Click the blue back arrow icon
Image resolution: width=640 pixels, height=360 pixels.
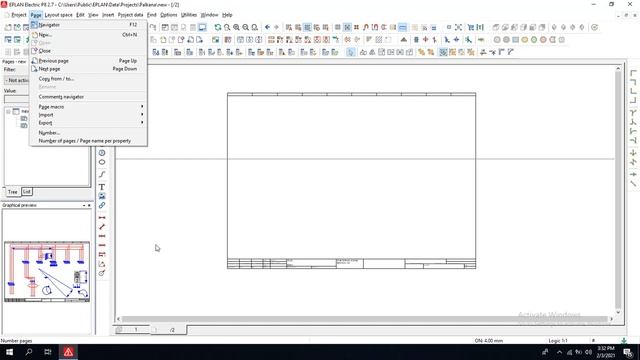pyautogui.click(x=267, y=27)
